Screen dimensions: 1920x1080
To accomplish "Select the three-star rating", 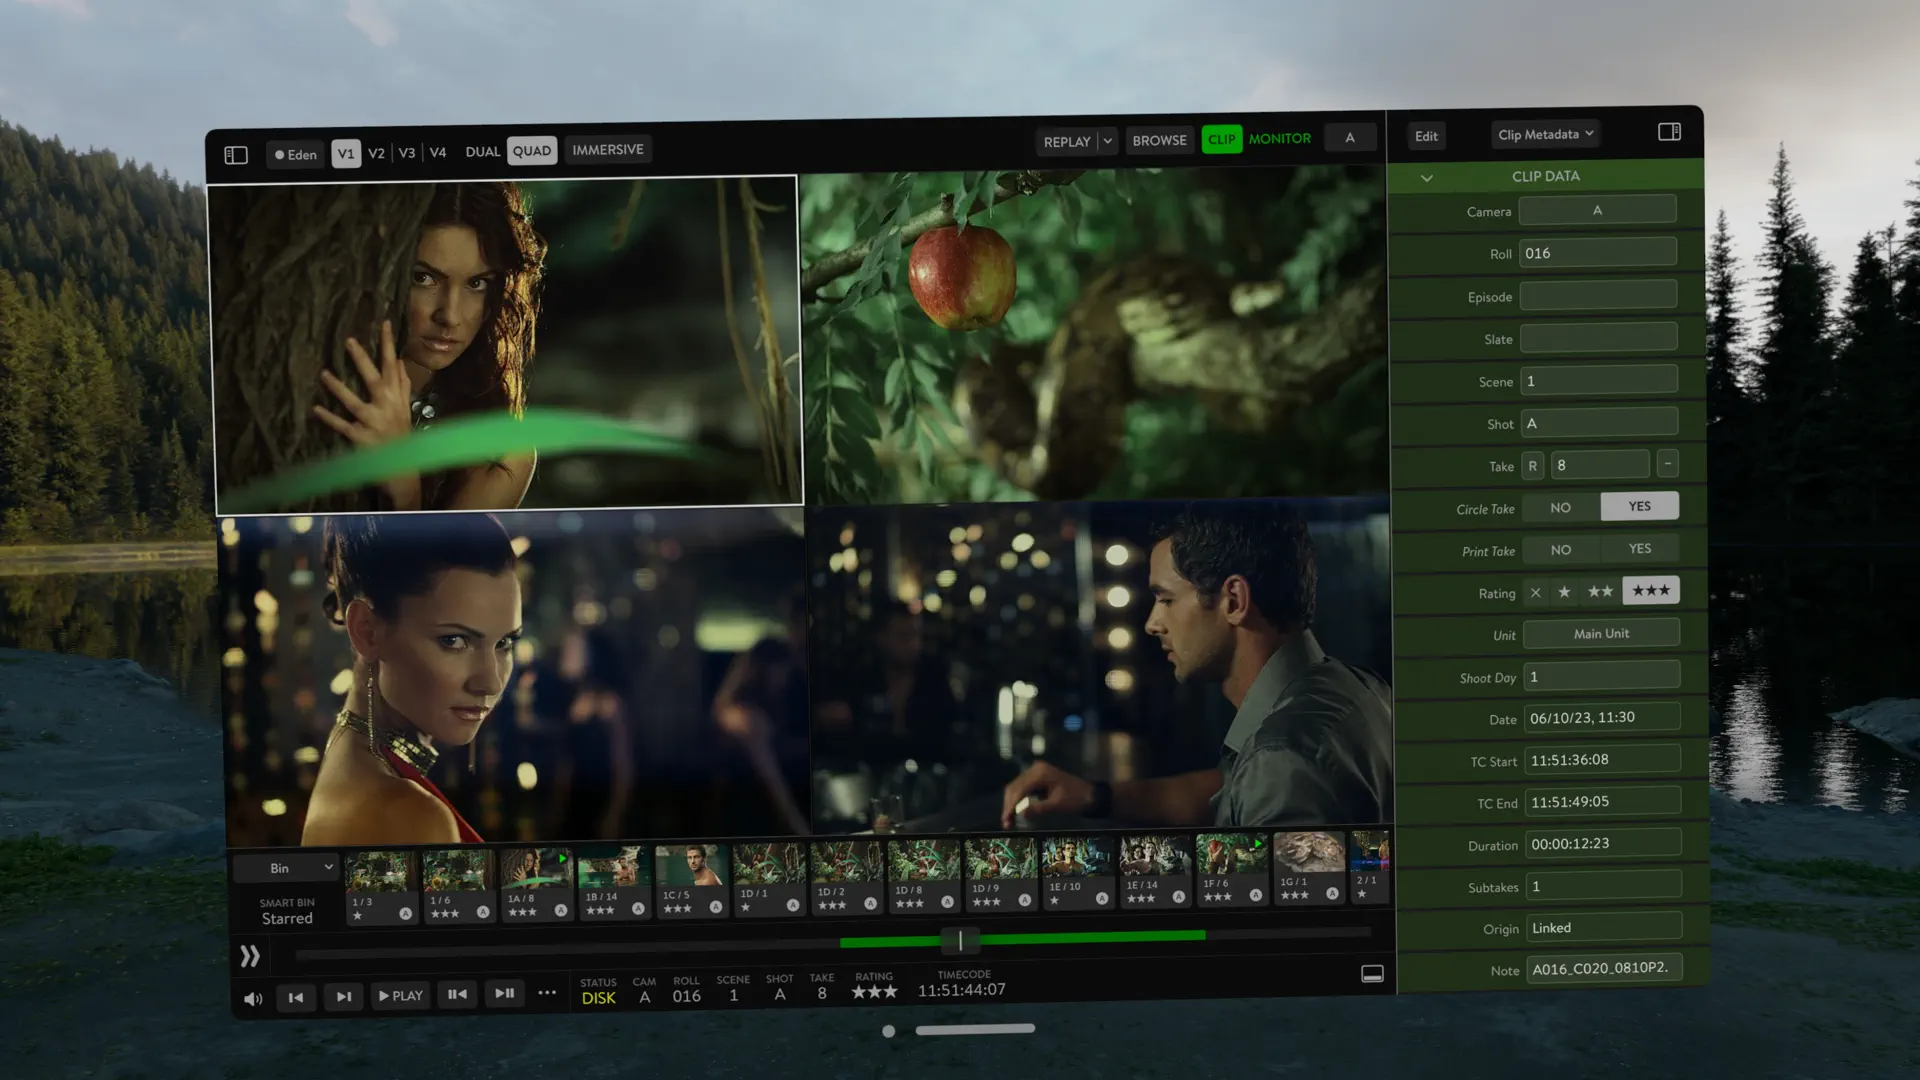I will point(1650,591).
